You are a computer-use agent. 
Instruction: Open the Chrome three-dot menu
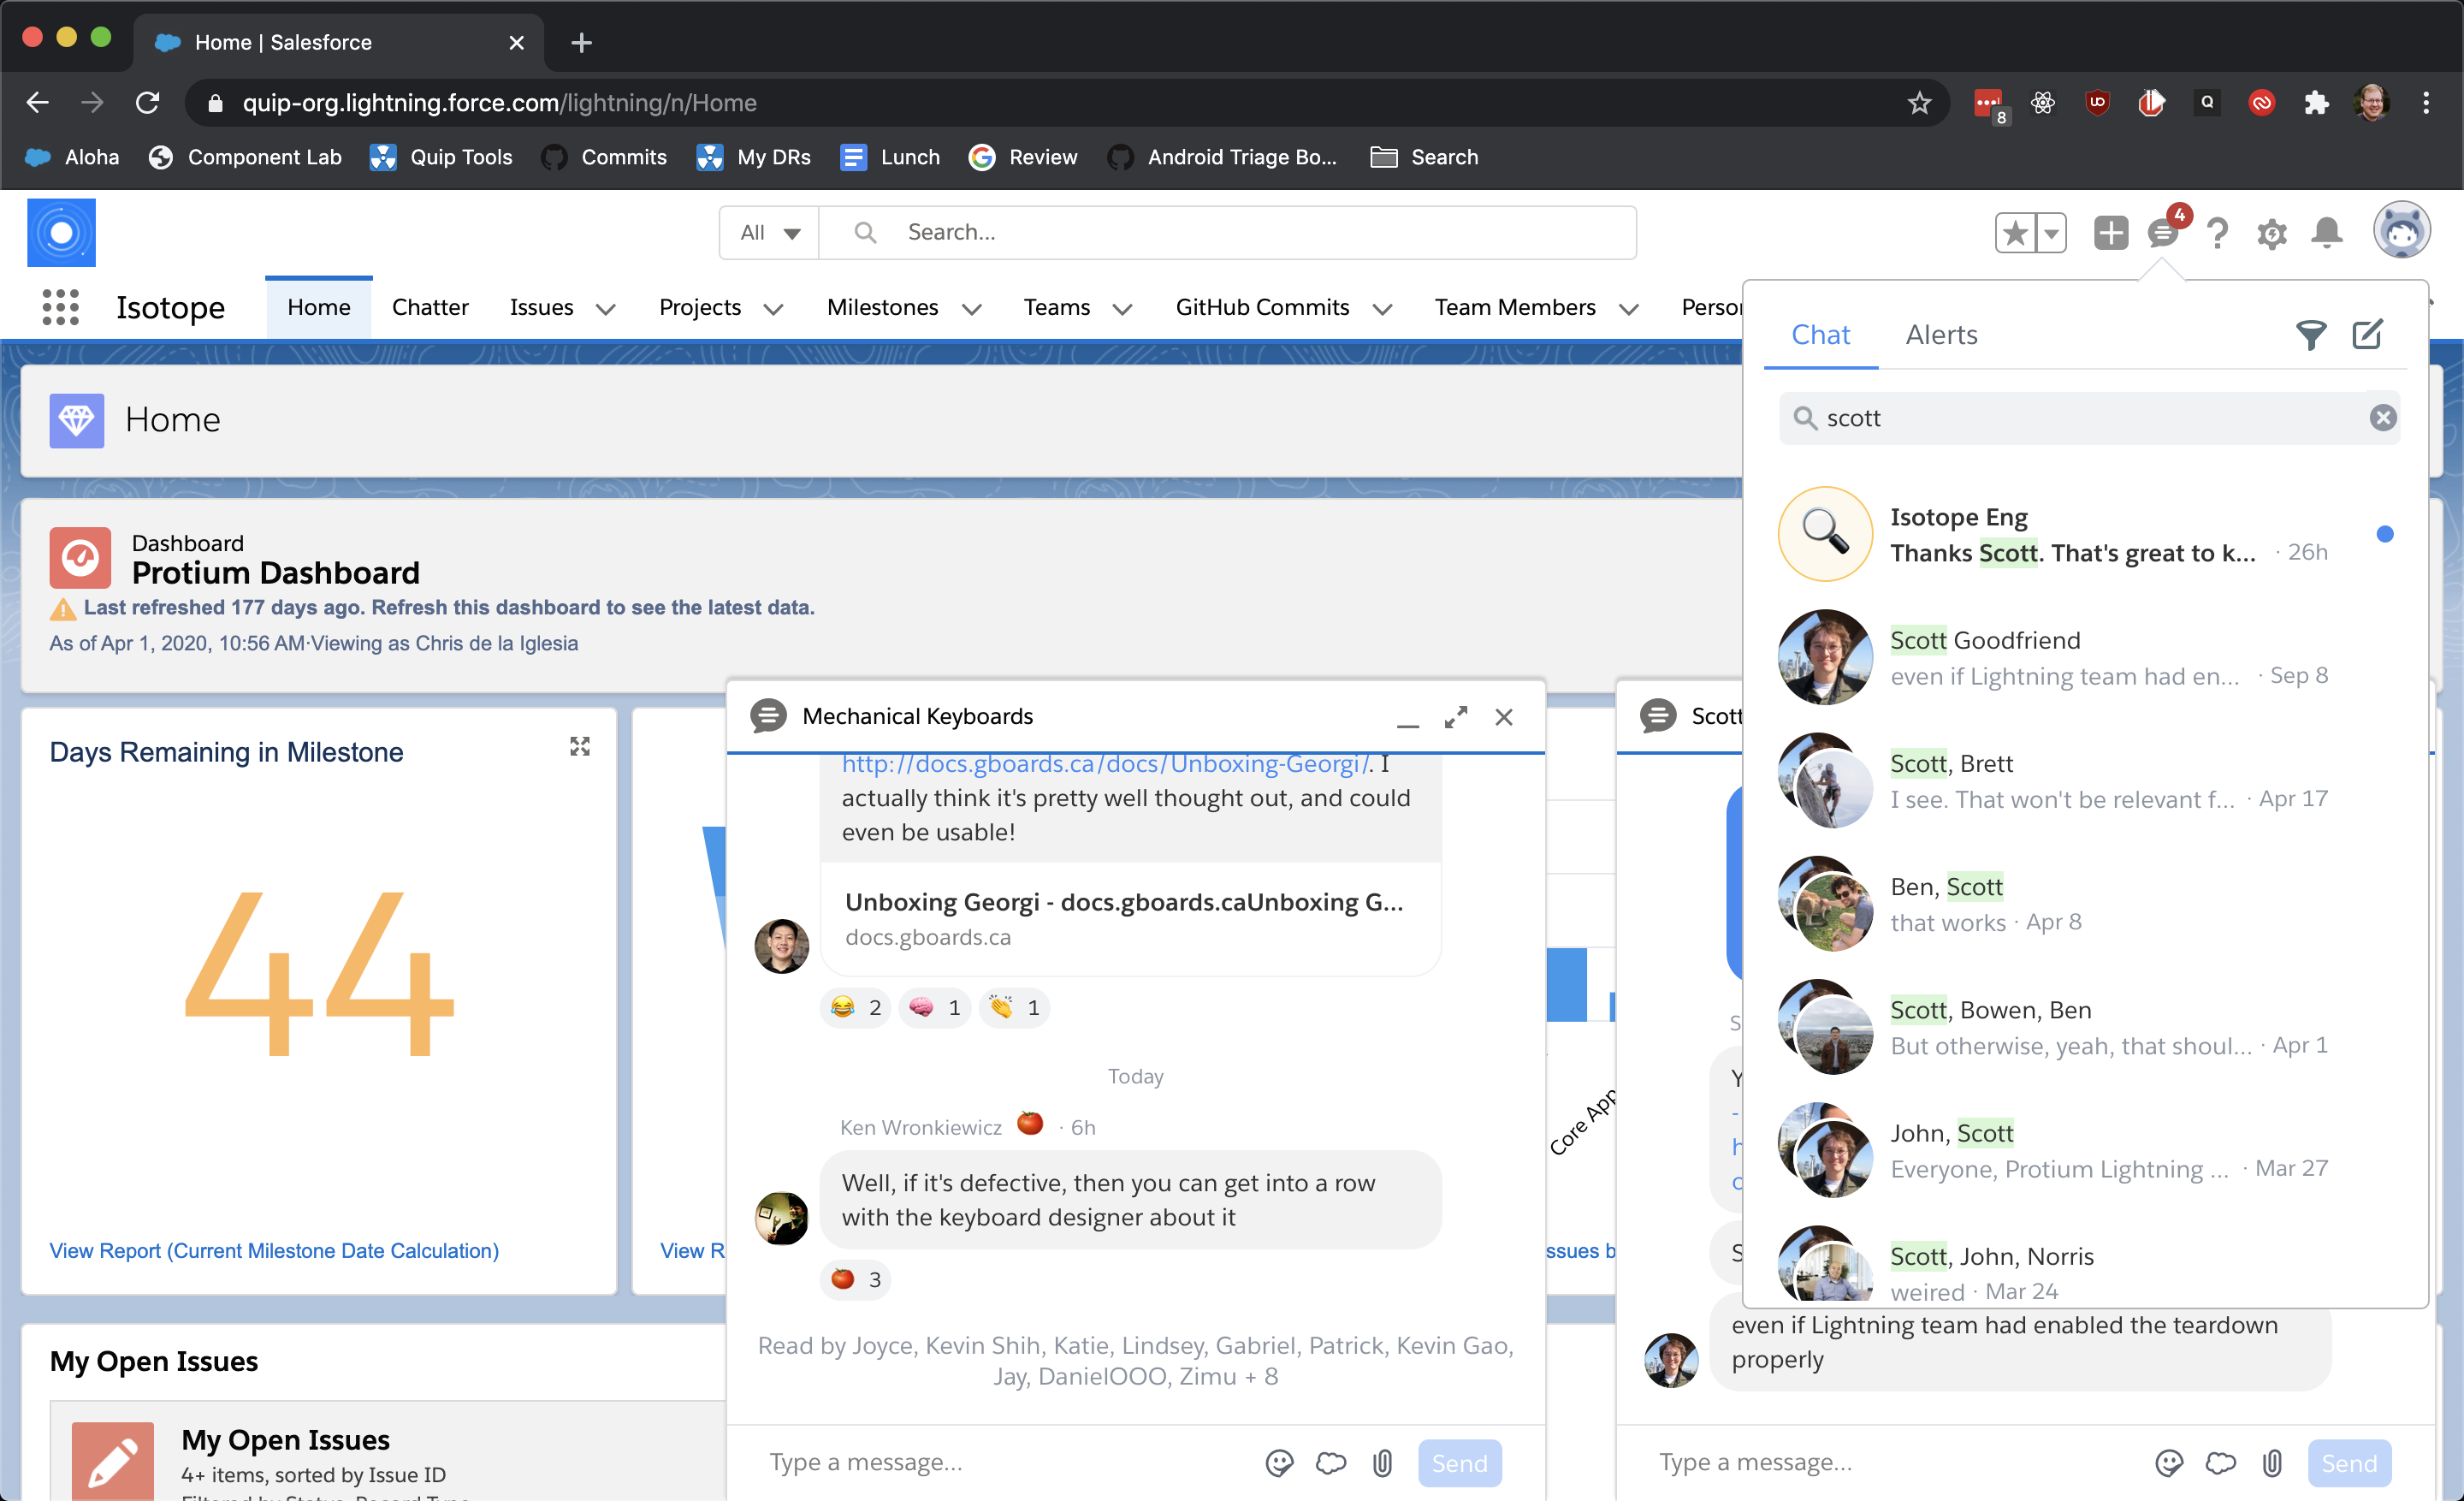(x=2425, y=102)
